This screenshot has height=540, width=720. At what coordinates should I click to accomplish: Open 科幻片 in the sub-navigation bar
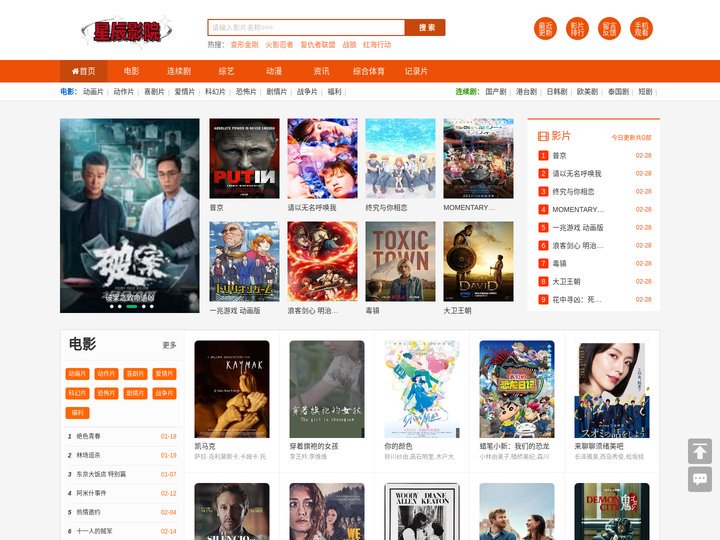pos(215,92)
